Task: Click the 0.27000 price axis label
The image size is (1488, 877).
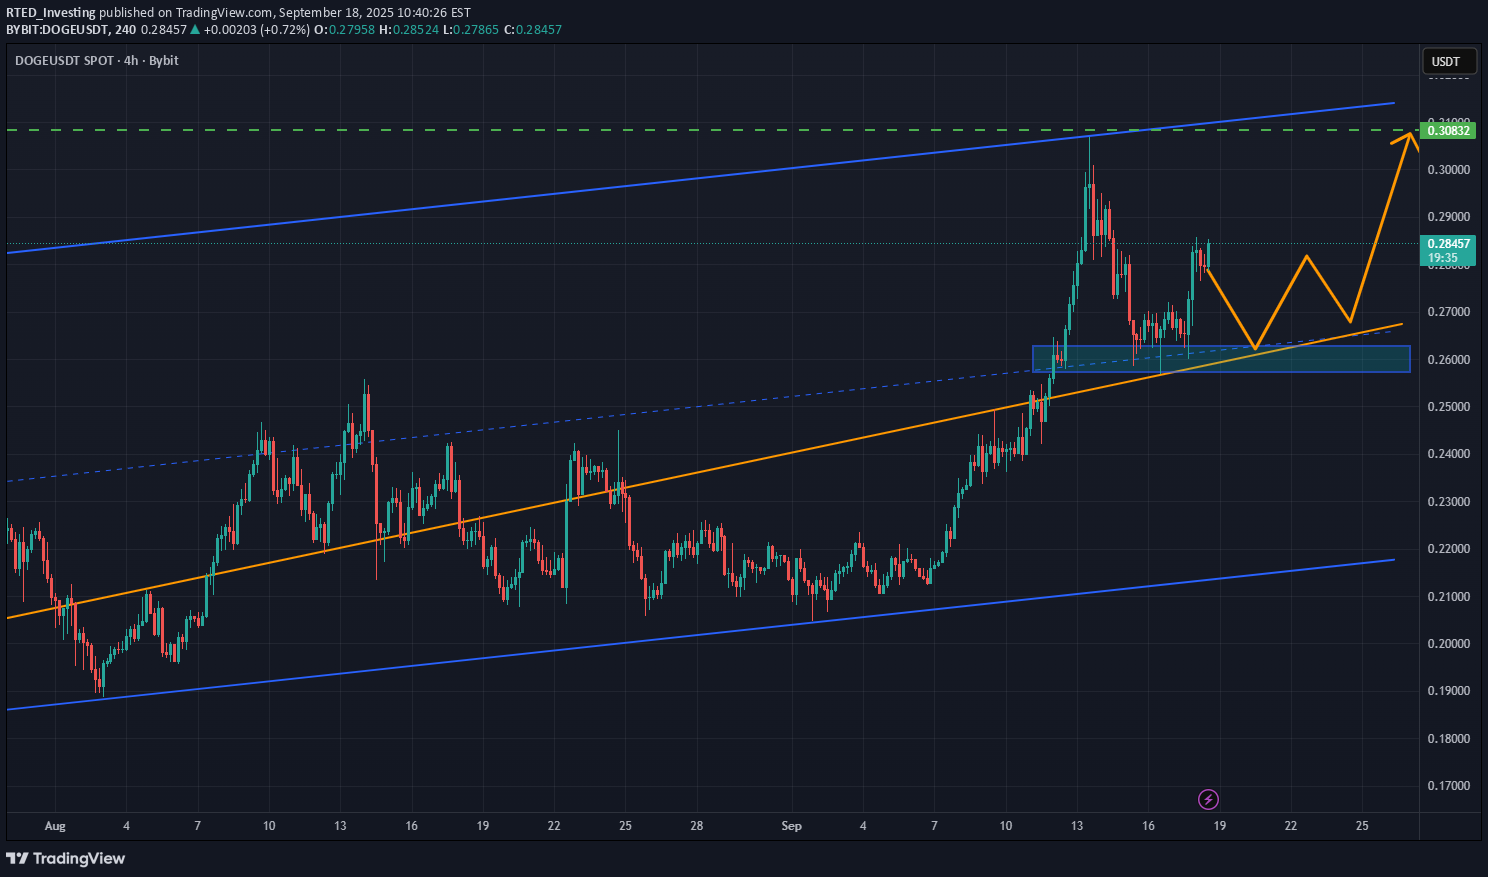Action: 1448,312
